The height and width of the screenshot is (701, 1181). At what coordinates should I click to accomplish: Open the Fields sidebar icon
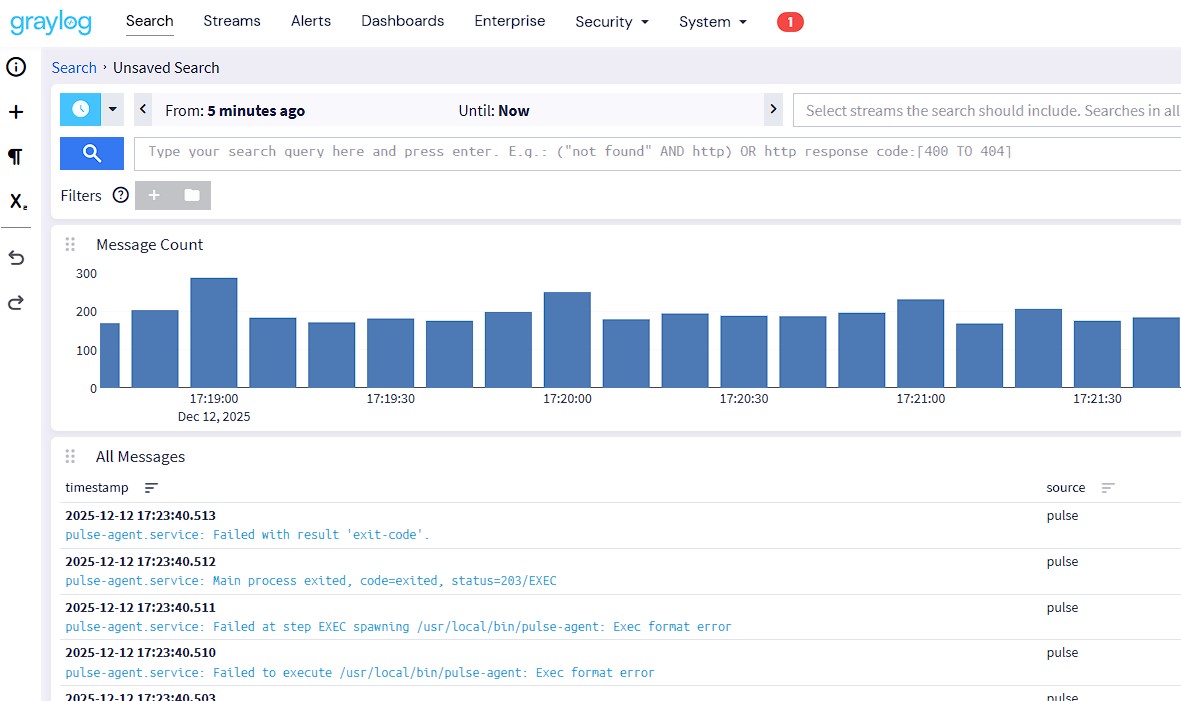click(15, 201)
